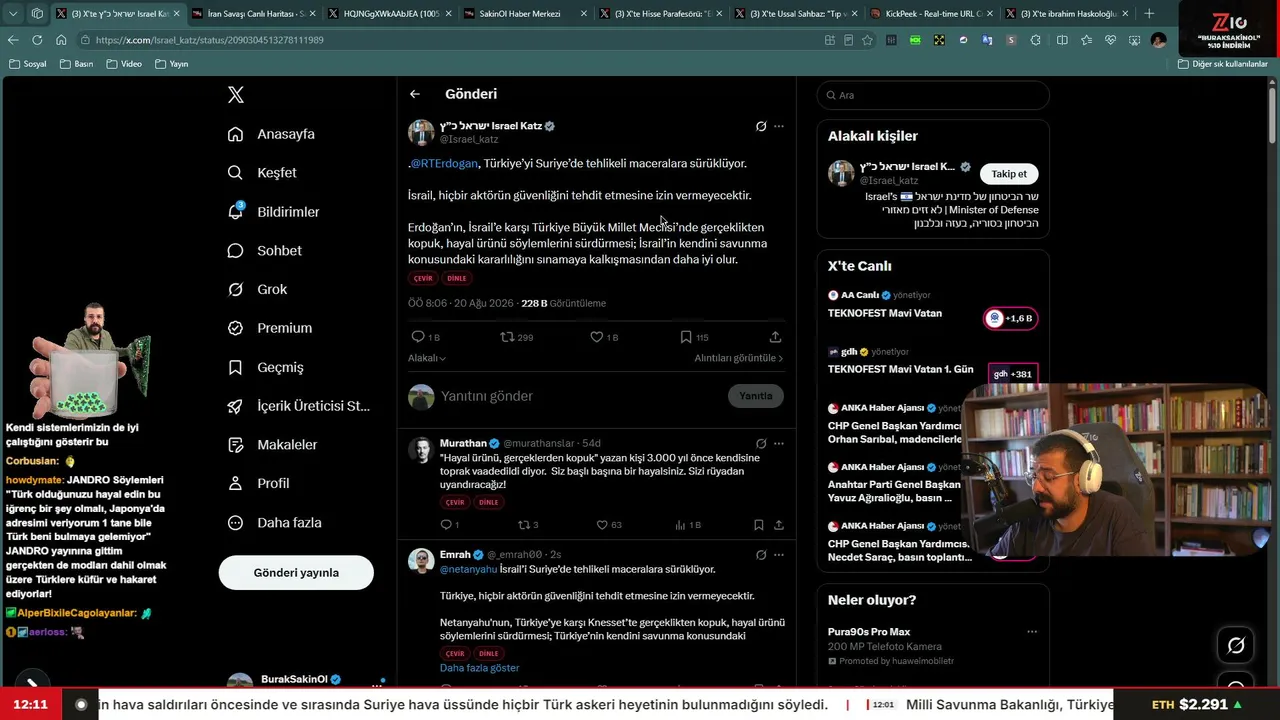Click the Ara search field
The width and height of the screenshot is (1280, 720).
click(933, 95)
